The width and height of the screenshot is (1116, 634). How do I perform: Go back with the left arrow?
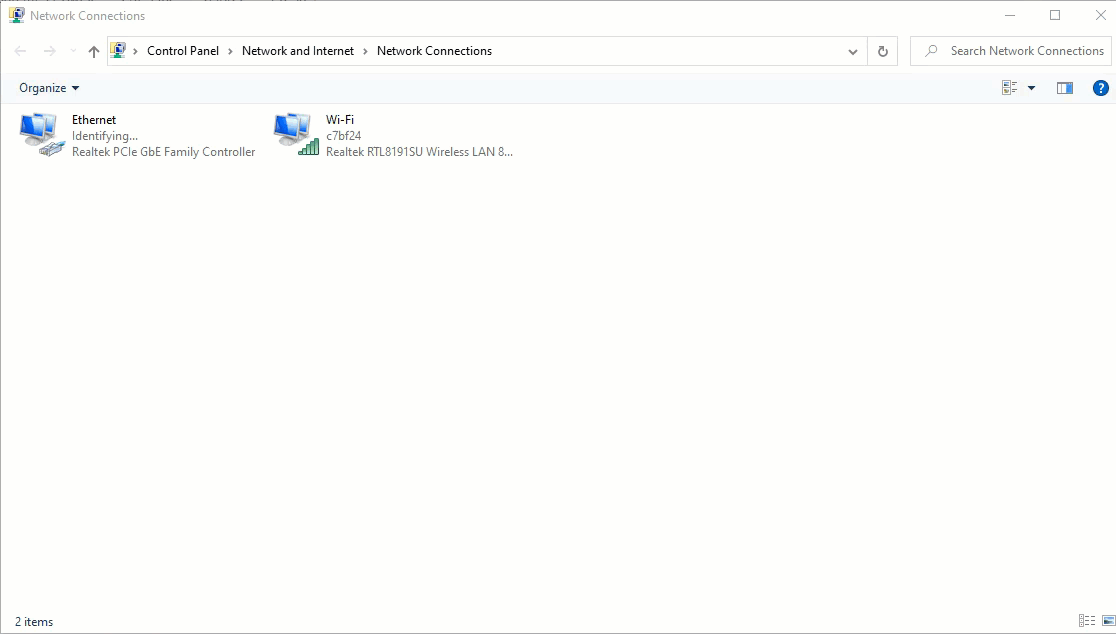coord(21,51)
